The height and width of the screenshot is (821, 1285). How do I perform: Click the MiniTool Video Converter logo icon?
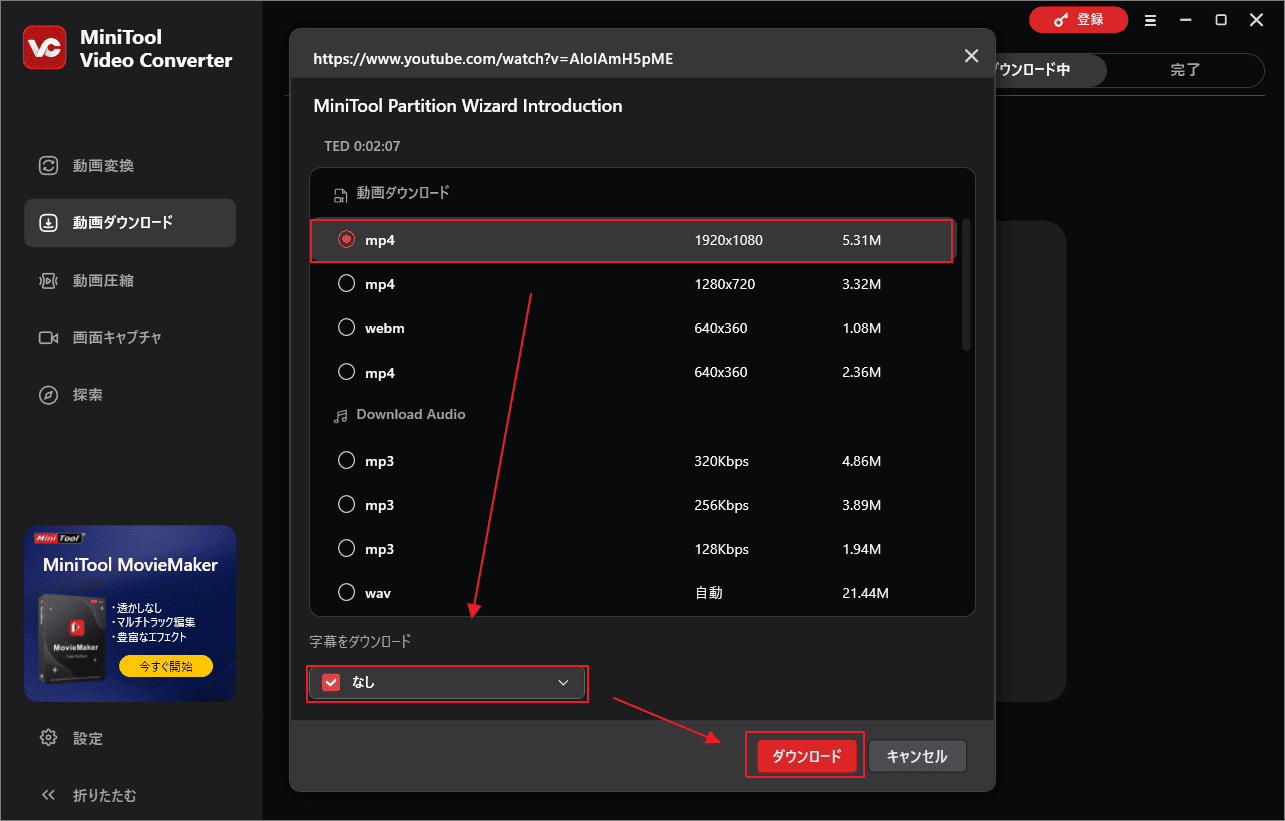point(45,48)
